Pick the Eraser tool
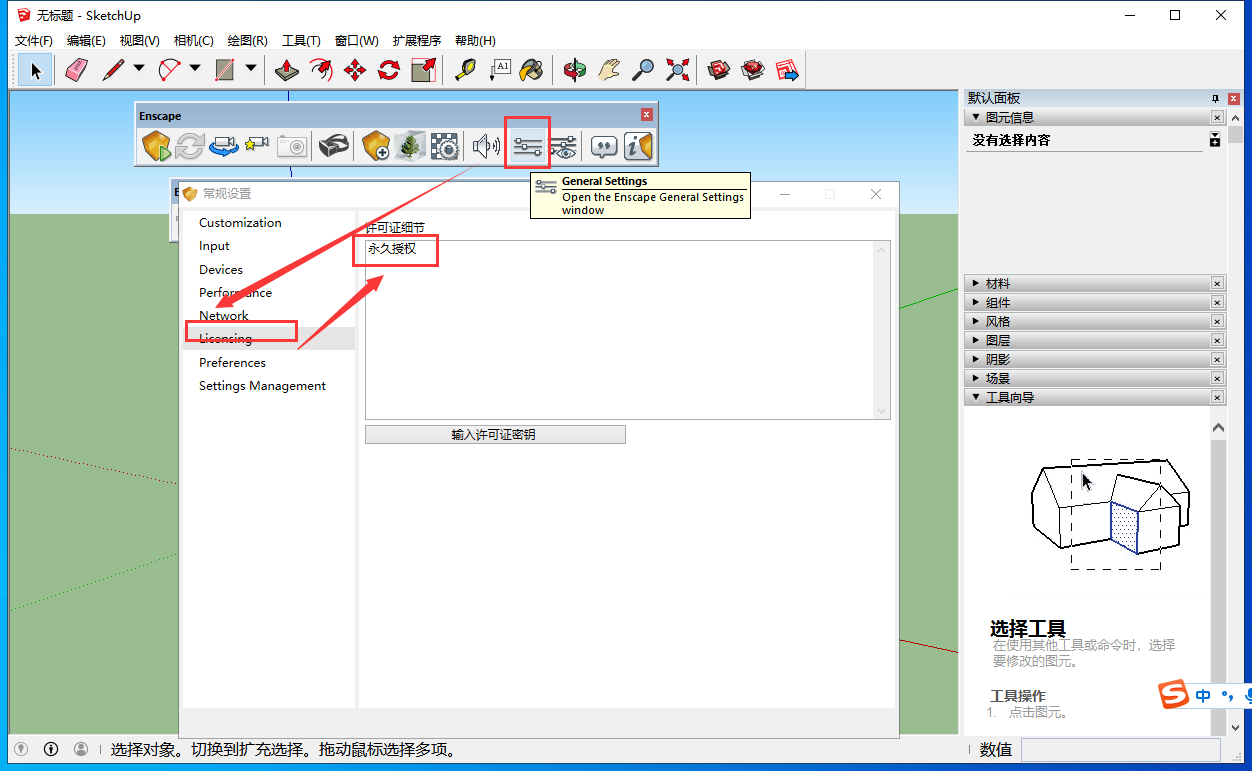The image size is (1252, 771). click(76, 70)
